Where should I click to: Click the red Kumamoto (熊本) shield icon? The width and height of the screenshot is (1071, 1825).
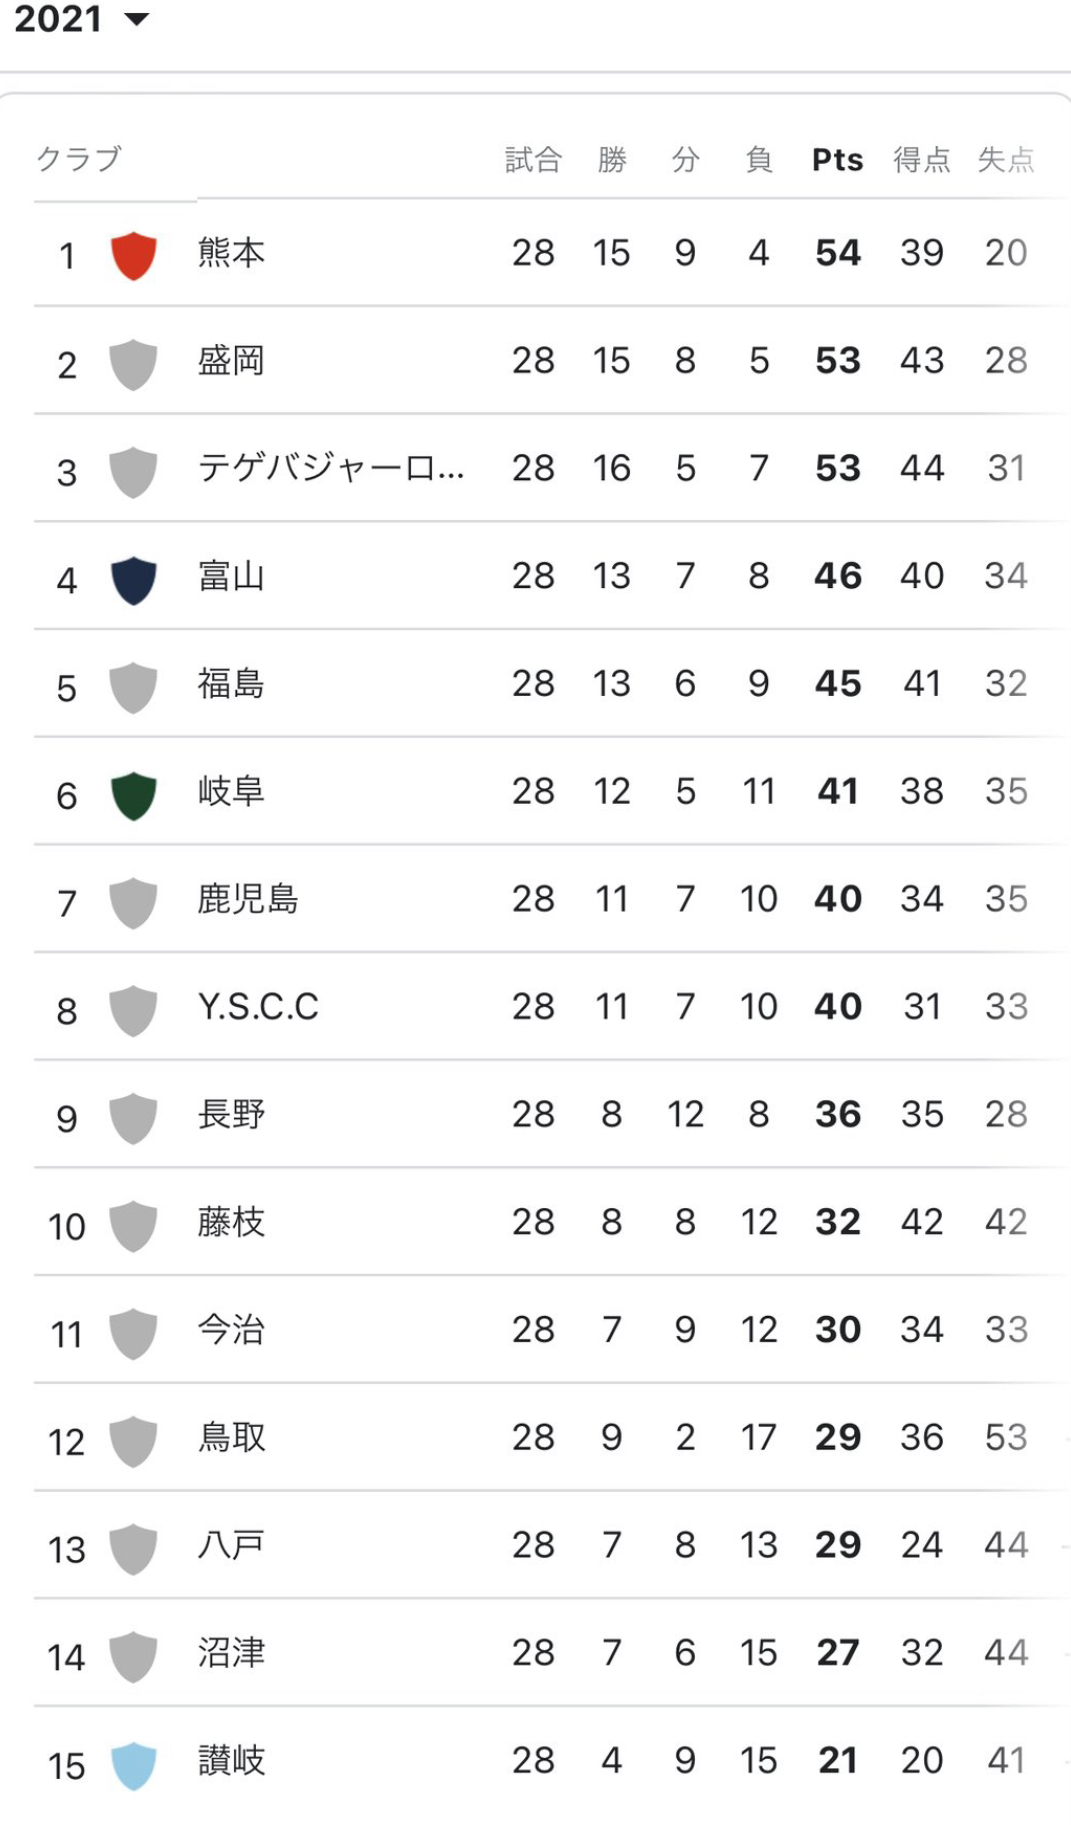[133, 255]
